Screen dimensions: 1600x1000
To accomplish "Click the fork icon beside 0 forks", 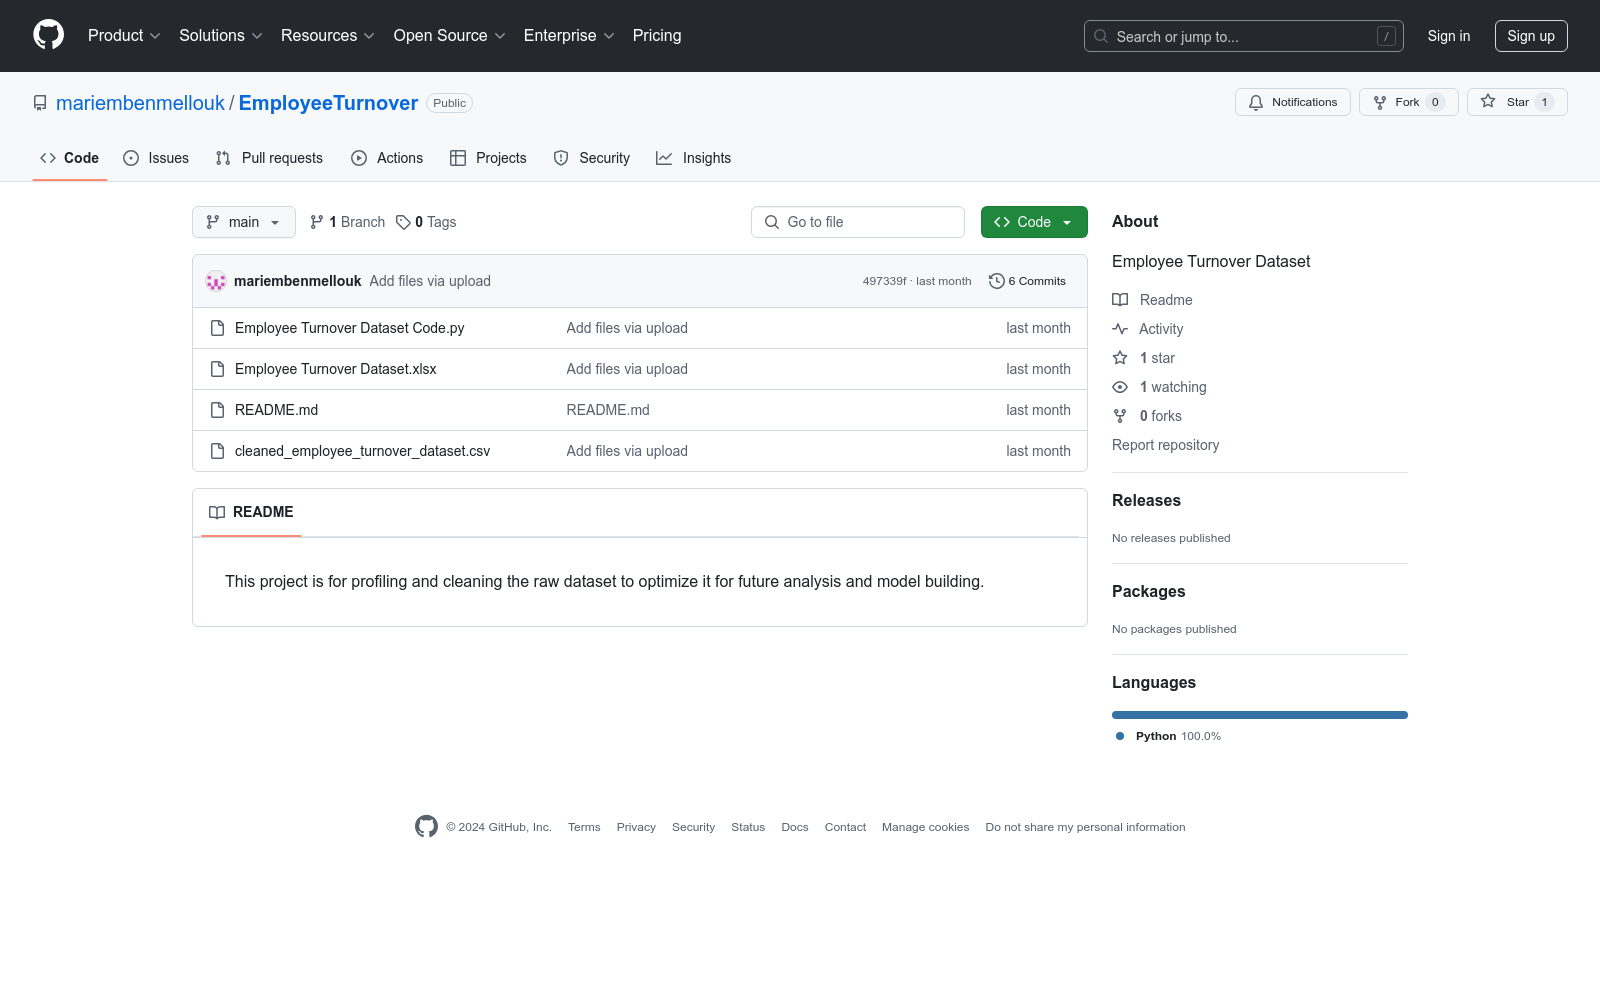I will tap(1120, 416).
